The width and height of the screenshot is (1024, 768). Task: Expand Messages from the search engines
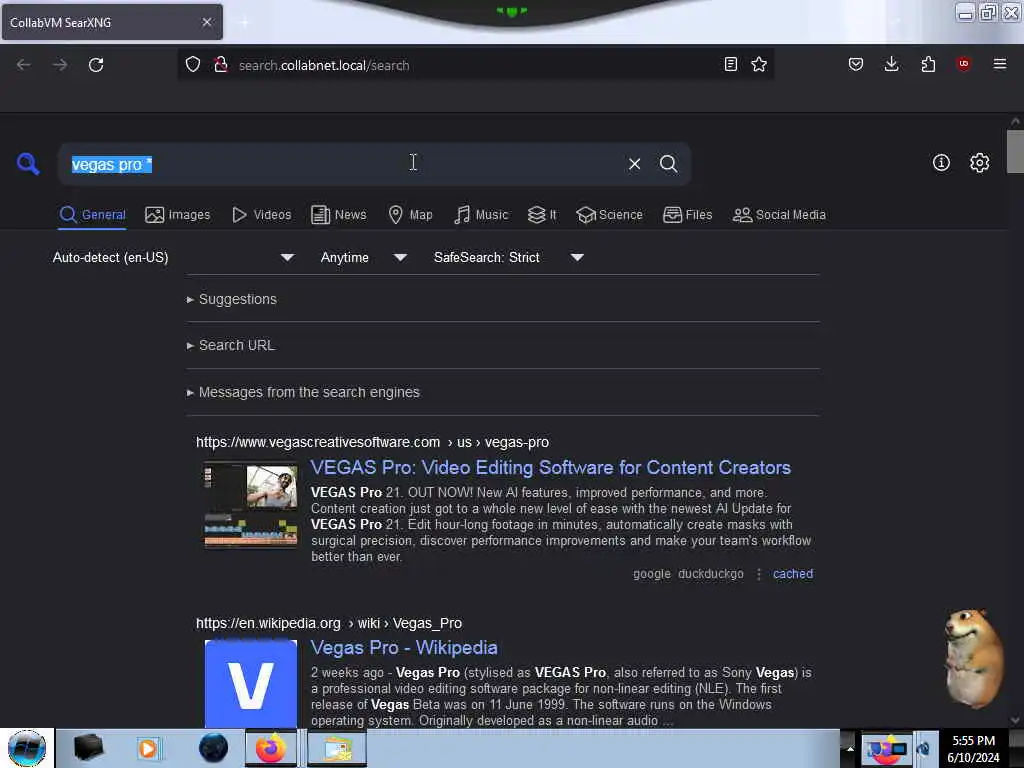[303, 392]
